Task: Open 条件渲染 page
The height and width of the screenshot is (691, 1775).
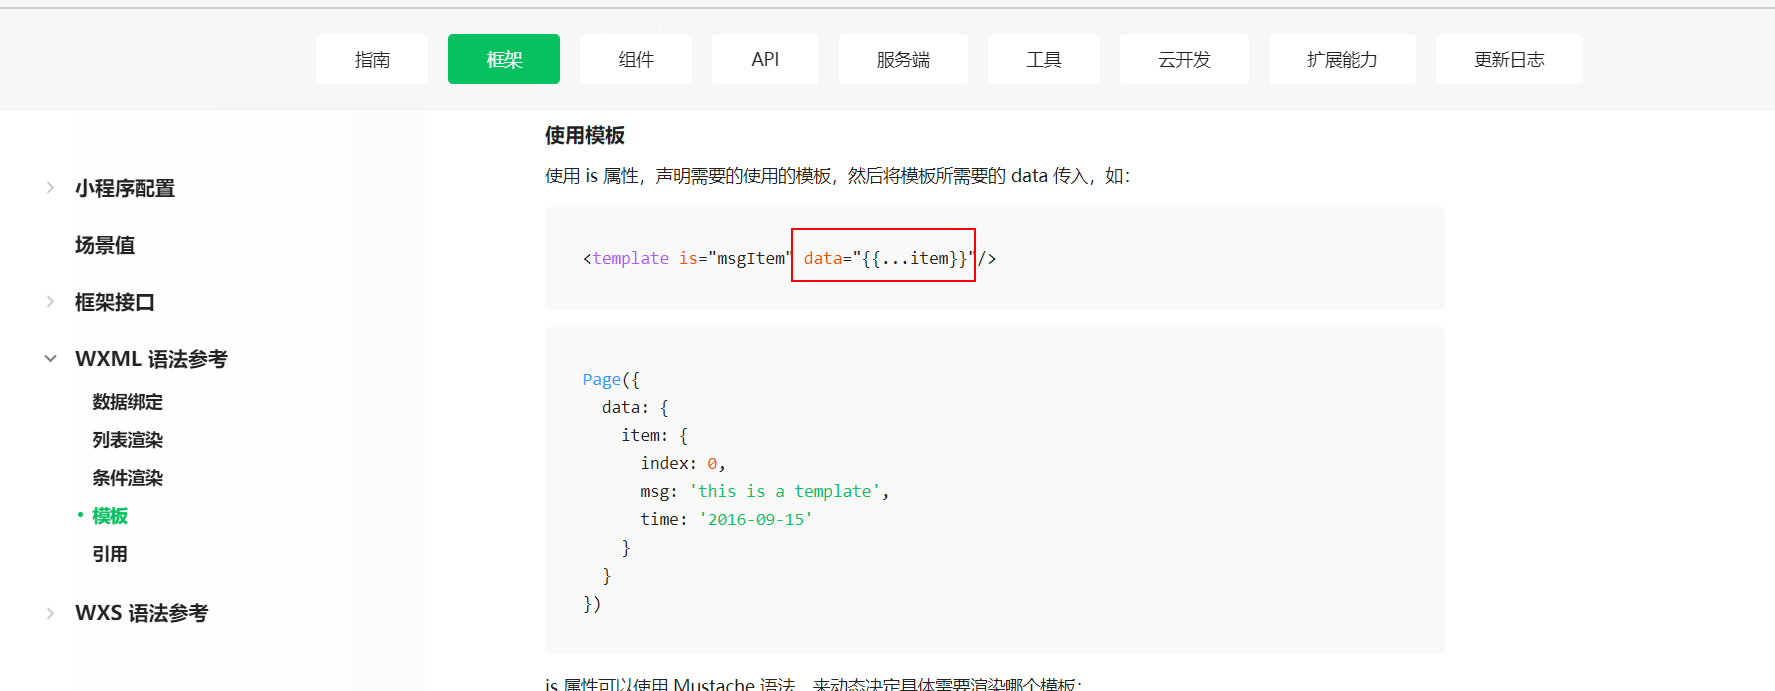Action: [x=127, y=478]
